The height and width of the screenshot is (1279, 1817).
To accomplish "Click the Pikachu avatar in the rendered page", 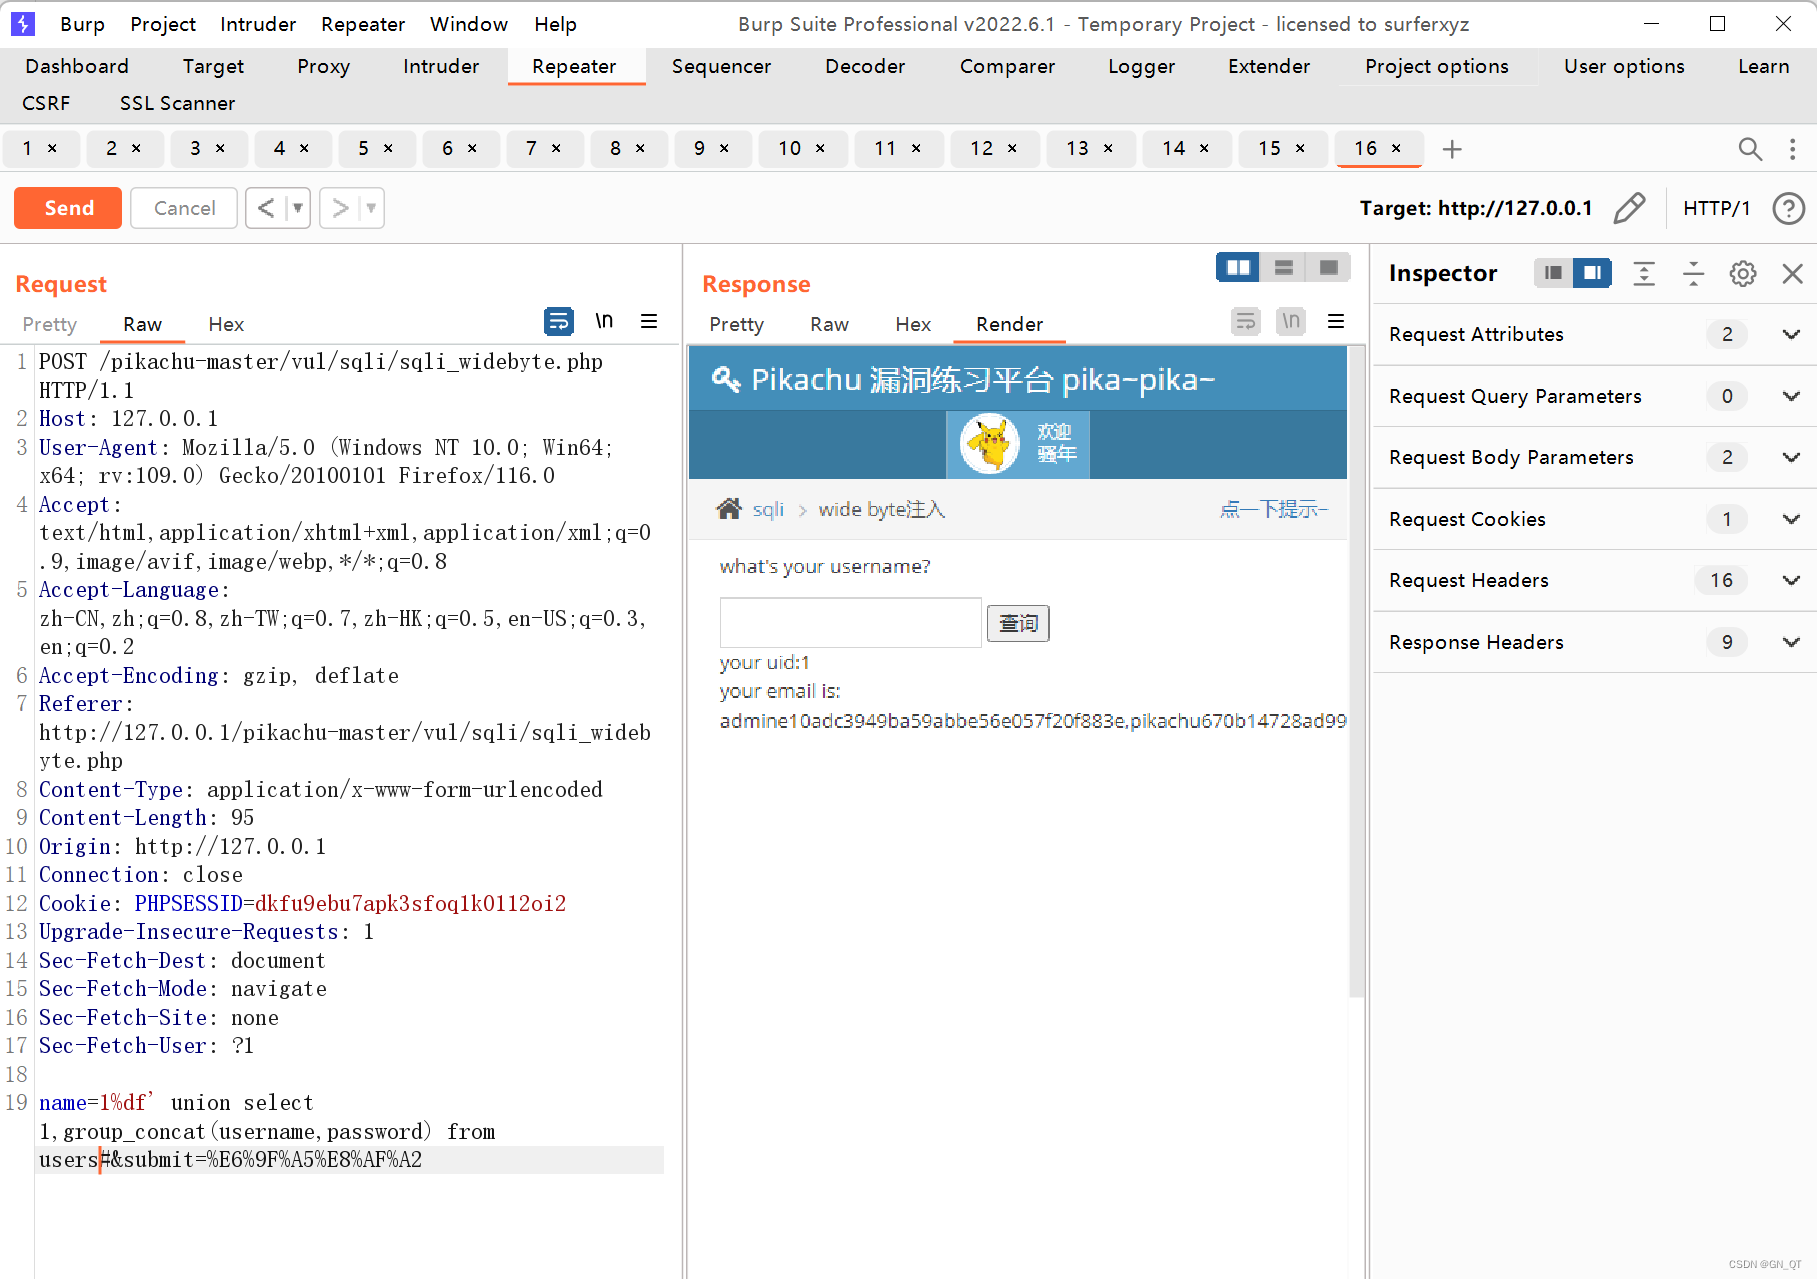I will pyautogui.click(x=990, y=443).
